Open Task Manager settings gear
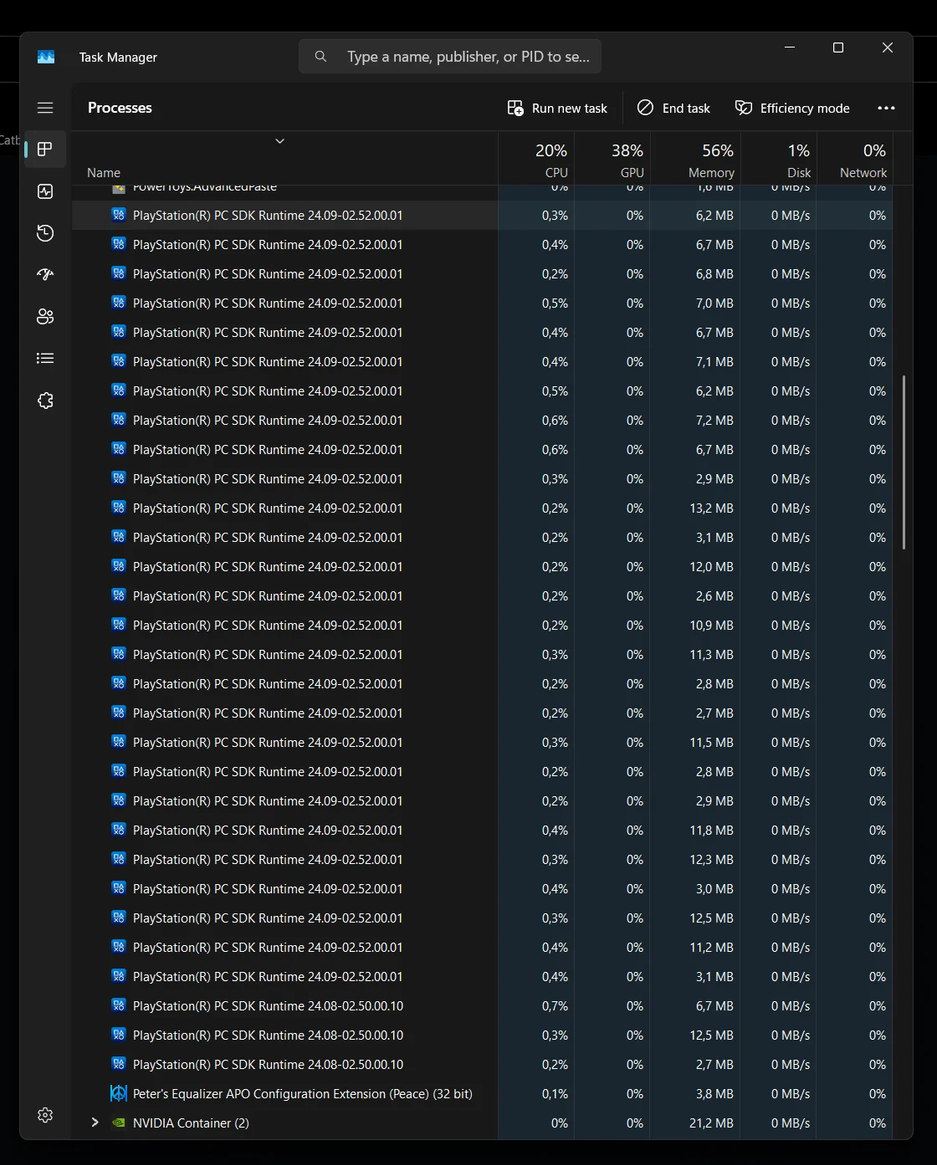The height and width of the screenshot is (1165, 937). point(45,1115)
